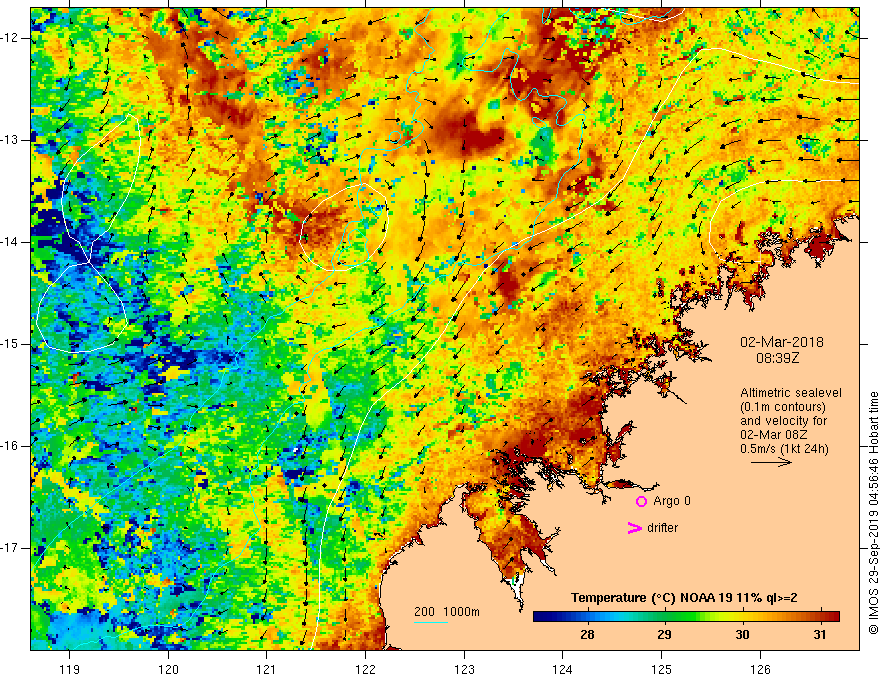Click longitude axis label 120
880x680 pixels.
point(168,669)
